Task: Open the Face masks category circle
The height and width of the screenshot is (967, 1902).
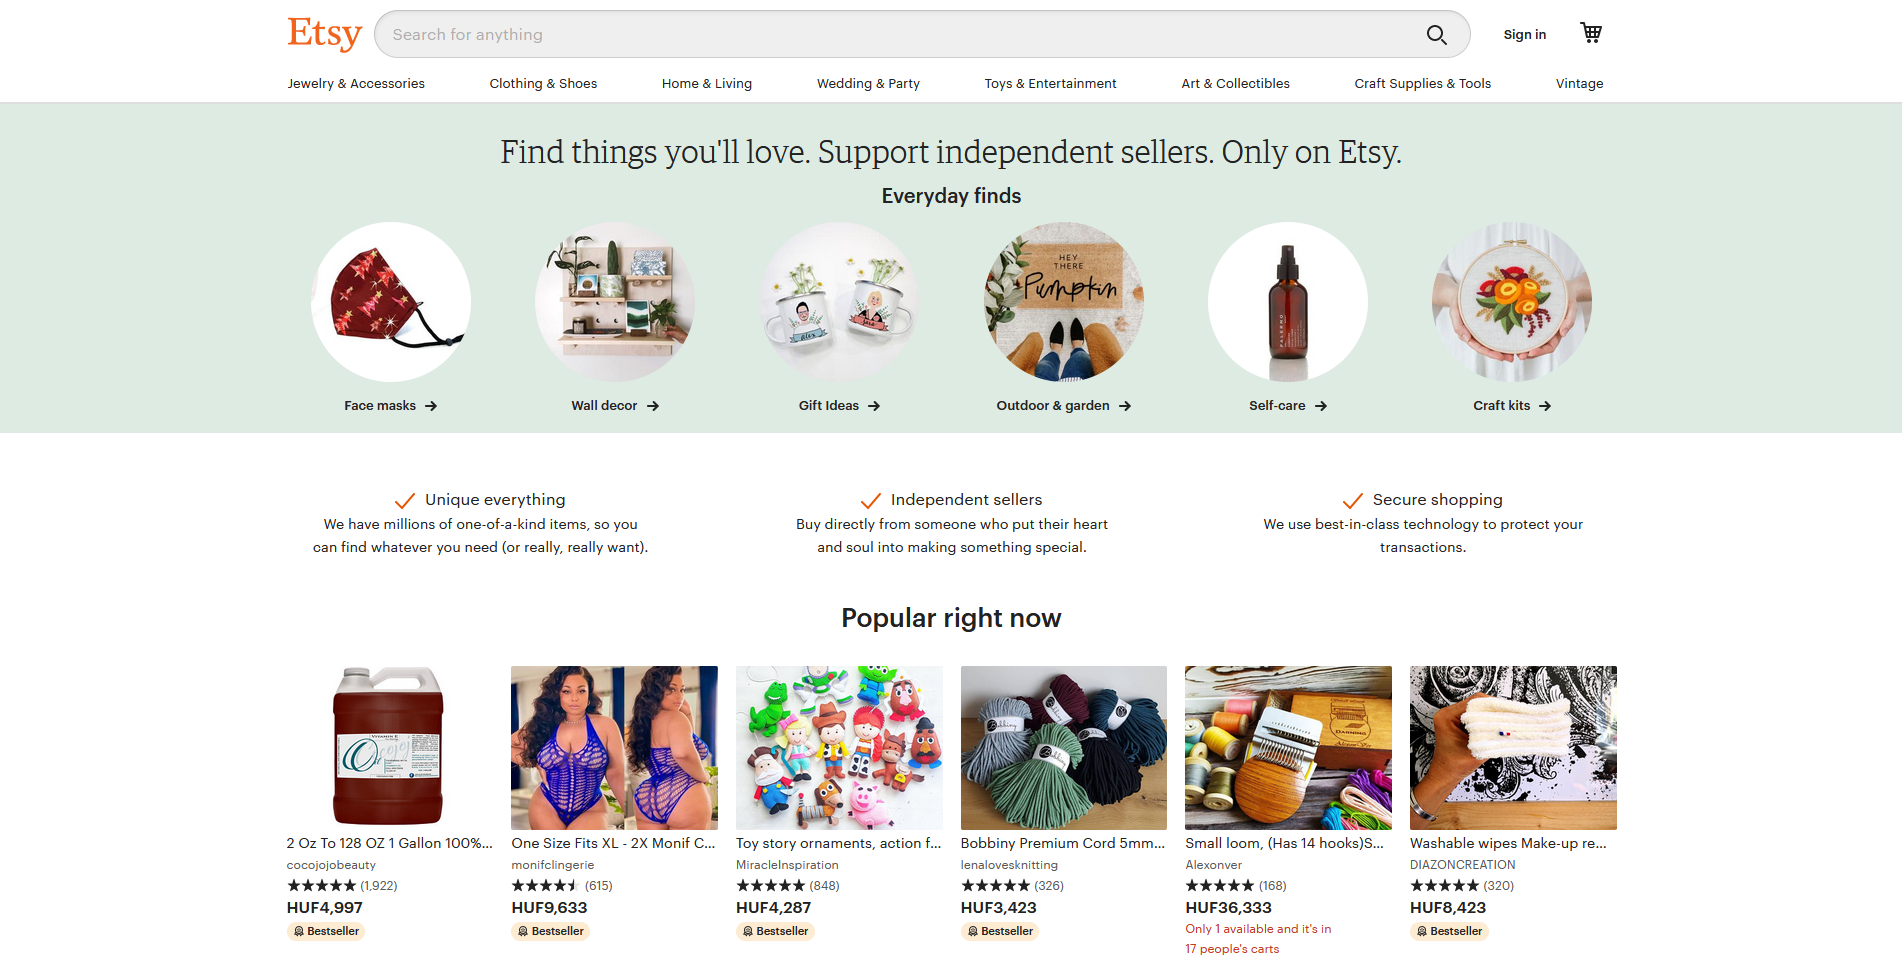Action: click(x=391, y=301)
